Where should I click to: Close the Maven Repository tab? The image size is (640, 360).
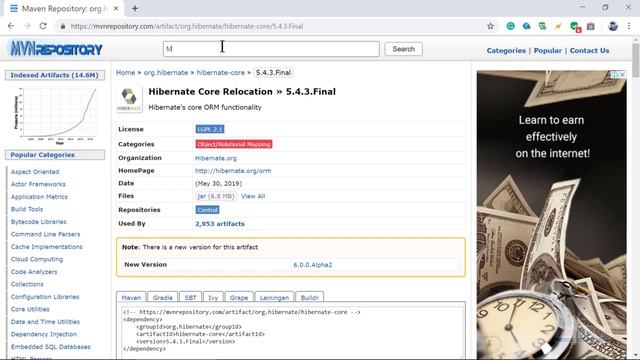116,8
